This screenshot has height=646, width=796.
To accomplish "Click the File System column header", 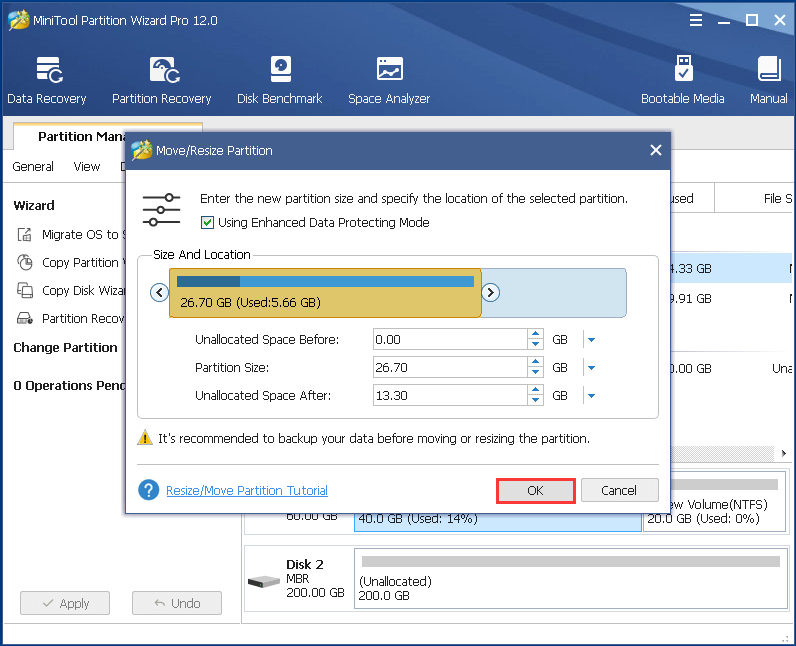I will pyautogui.click(x=755, y=198).
